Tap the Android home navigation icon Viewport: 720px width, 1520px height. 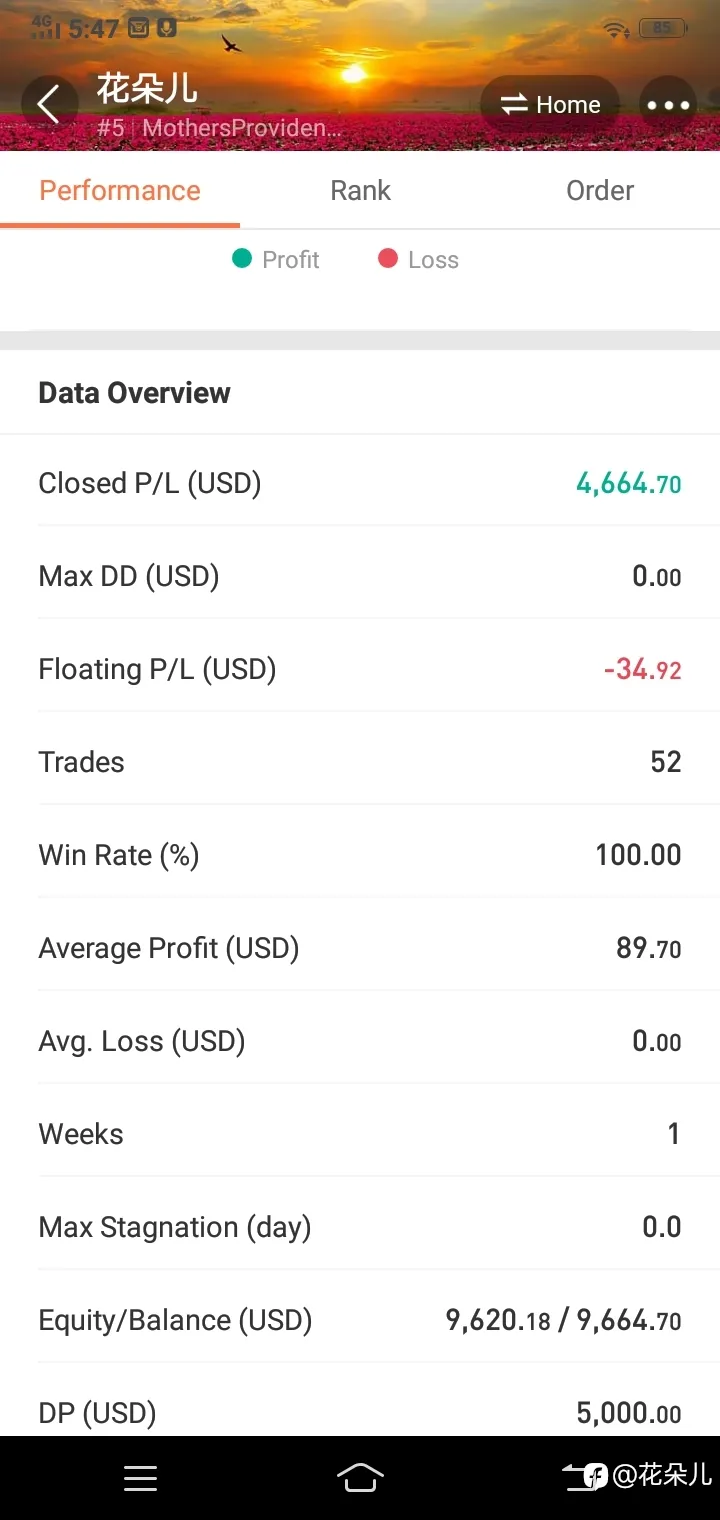(x=360, y=1477)
